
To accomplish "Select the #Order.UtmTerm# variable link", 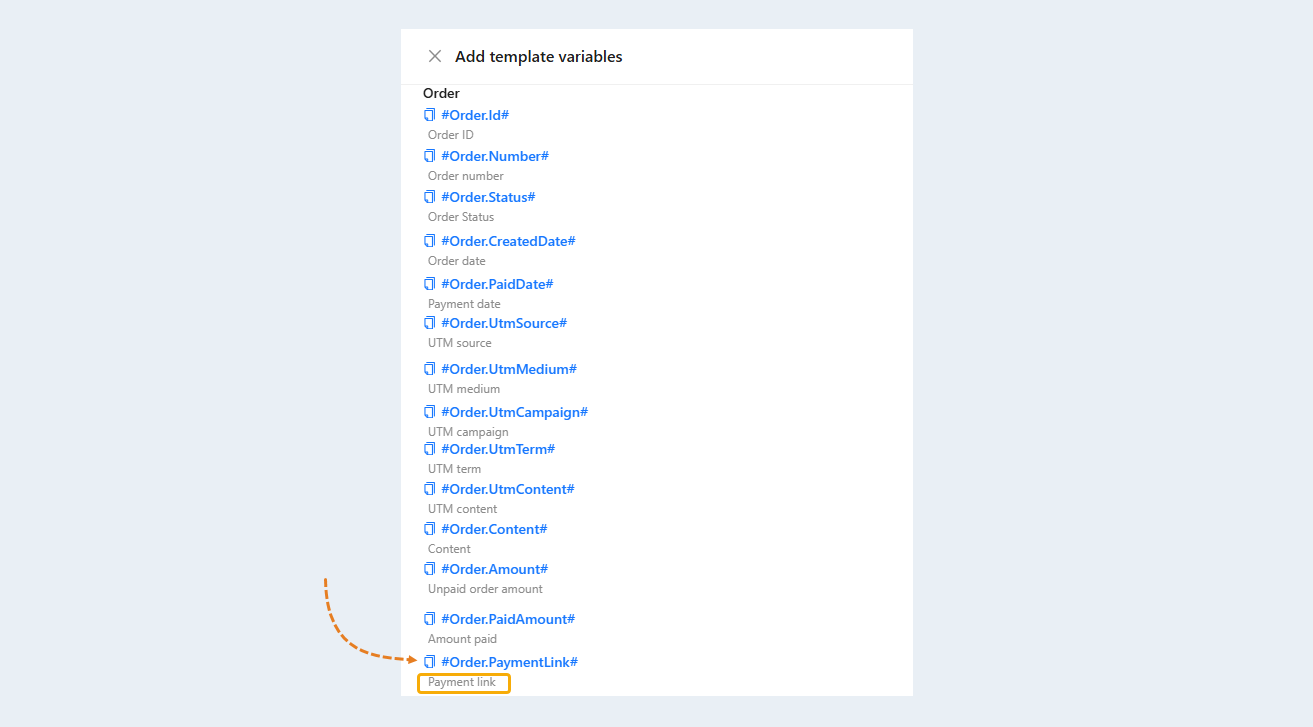I will [498, 449].
